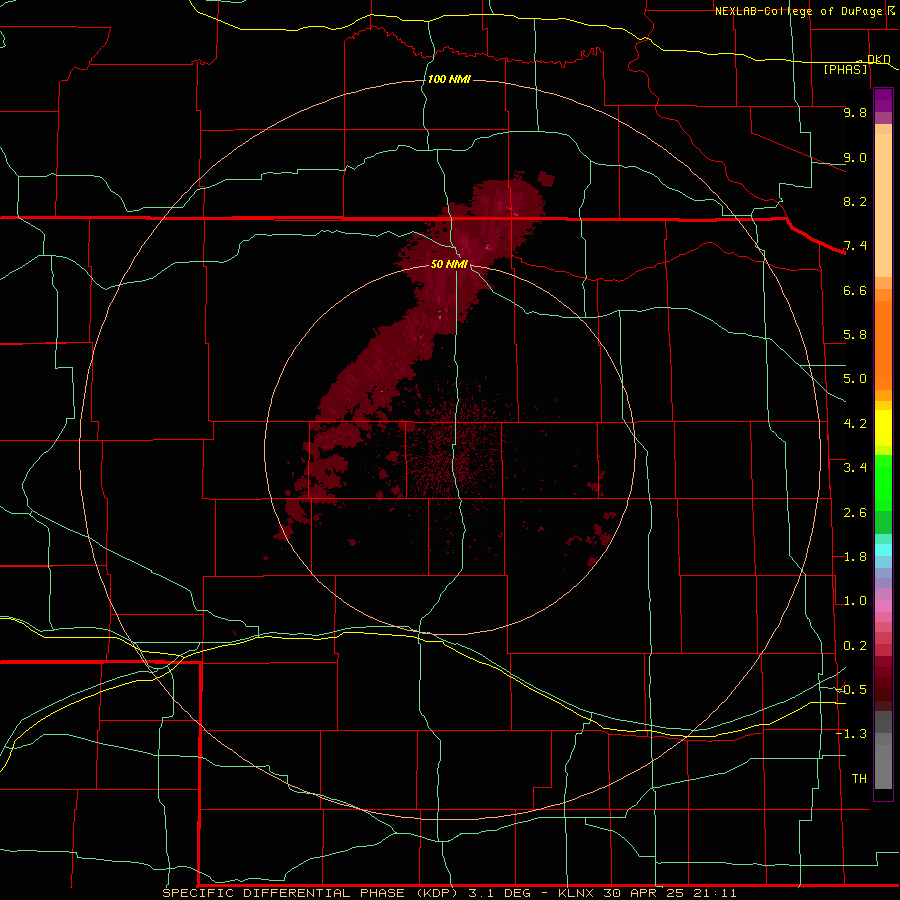
Task: Click the SPECIFIC DIFFERENTIAL PHASE (KDP) caption
Action: coord(311,893)
